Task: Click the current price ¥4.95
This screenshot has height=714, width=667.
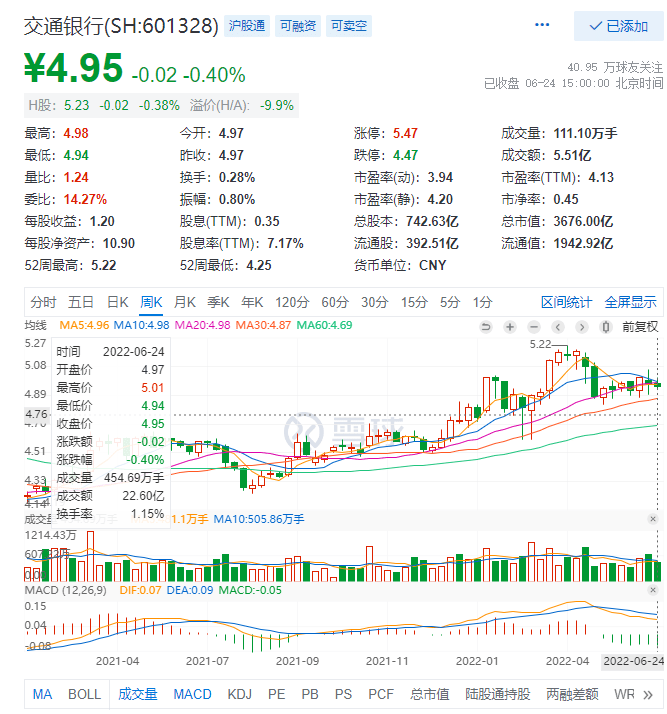Action: click(73, 68)
